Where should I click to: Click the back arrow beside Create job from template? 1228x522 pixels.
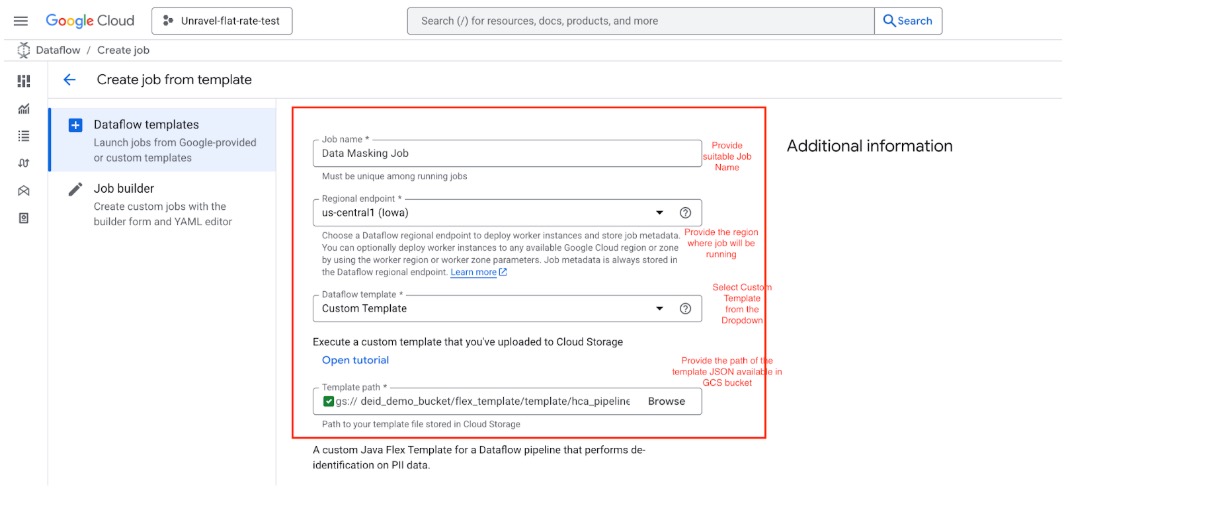69,80
